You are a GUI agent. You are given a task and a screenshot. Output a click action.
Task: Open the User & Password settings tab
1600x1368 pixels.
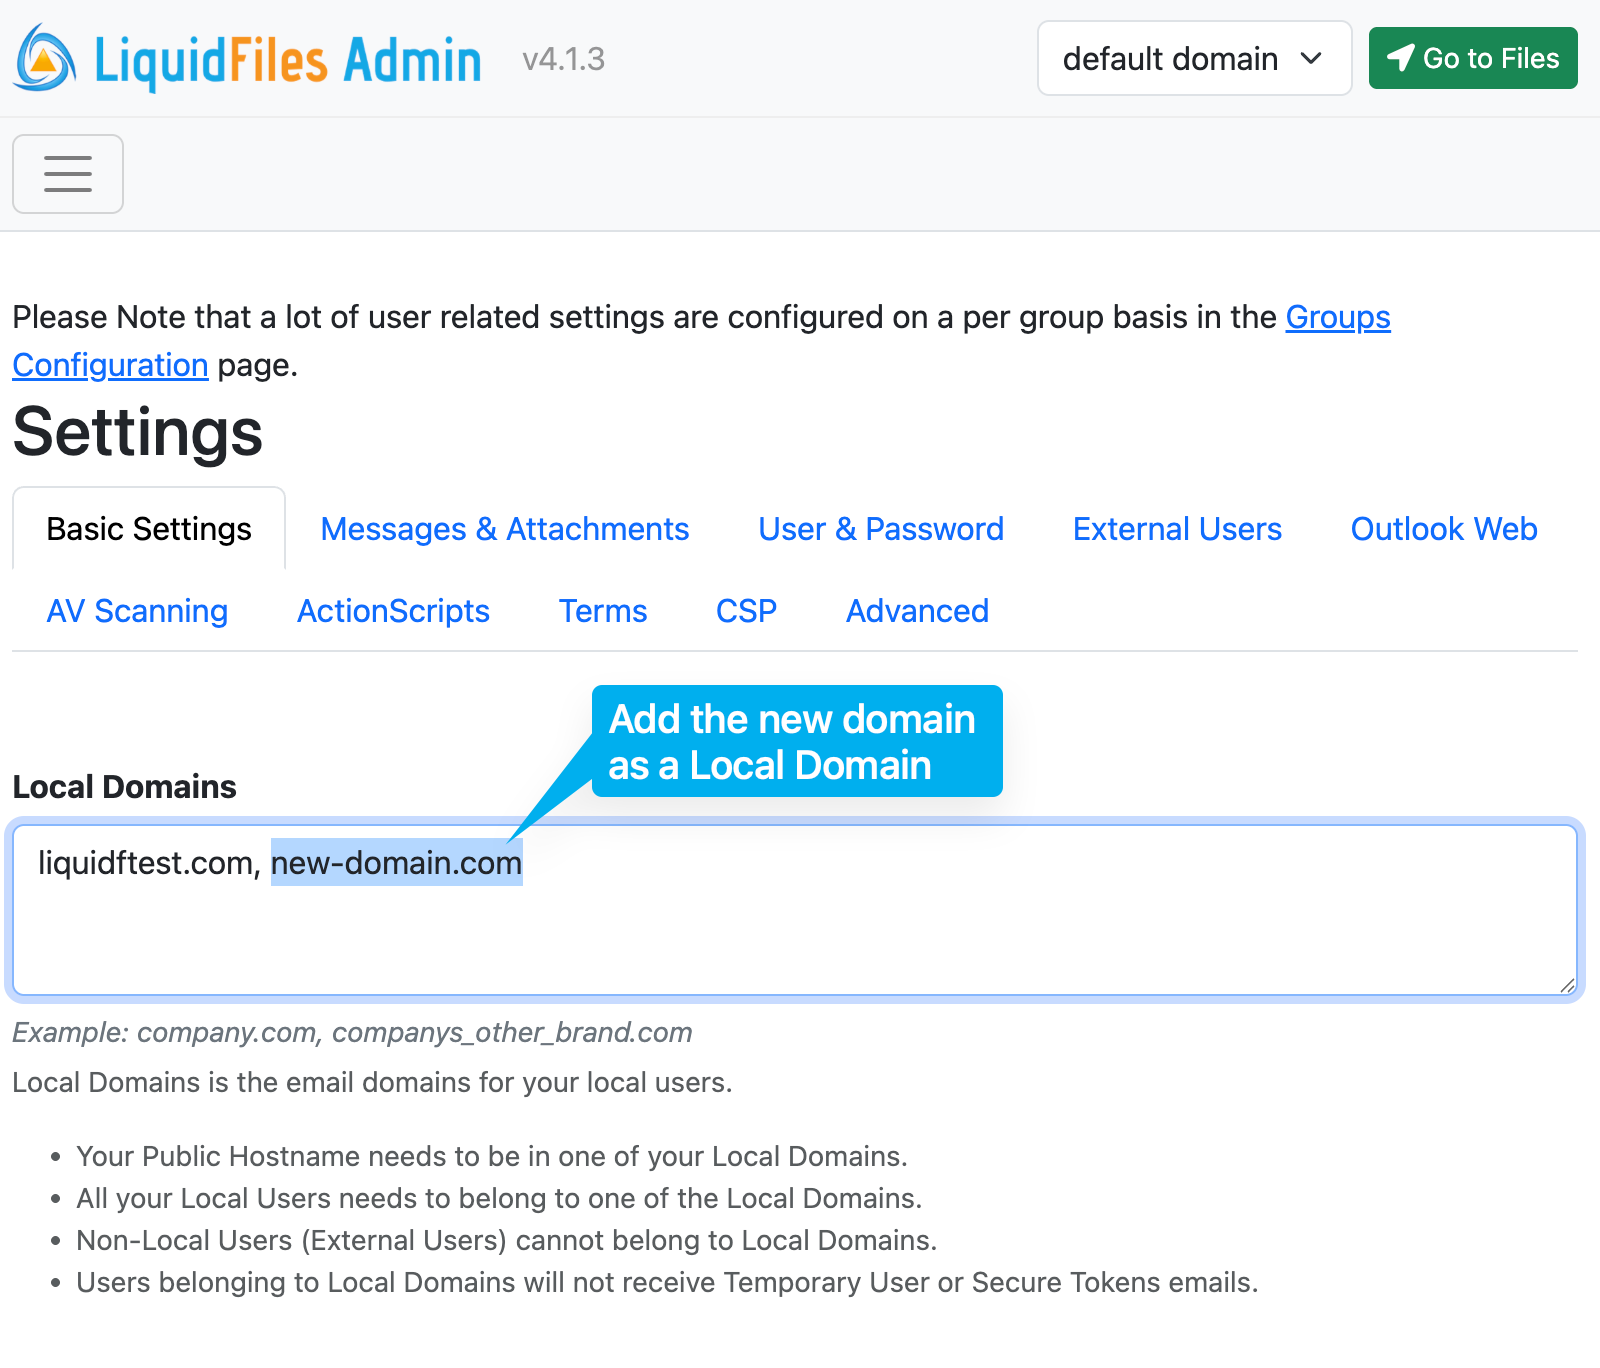(880, 528)
